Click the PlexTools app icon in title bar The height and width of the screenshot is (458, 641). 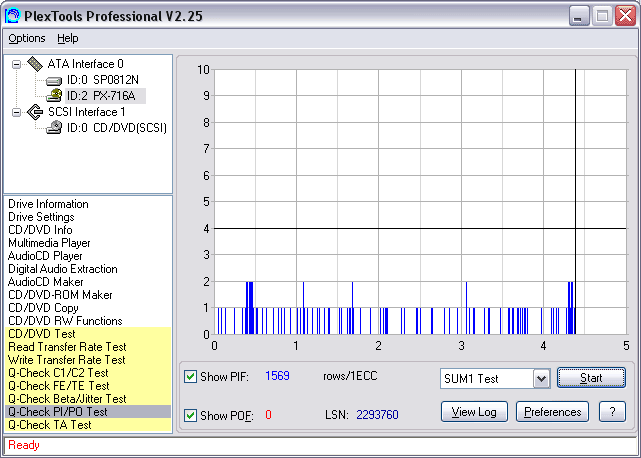pyautogui.click(x=13, y=16)
